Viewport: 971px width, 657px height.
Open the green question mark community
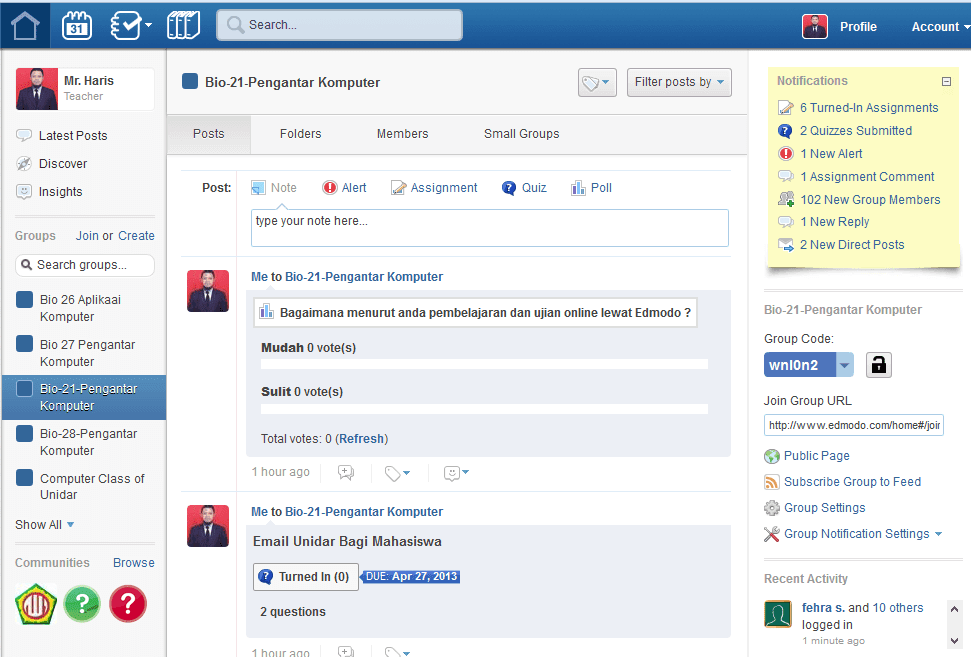pos(82,604)
